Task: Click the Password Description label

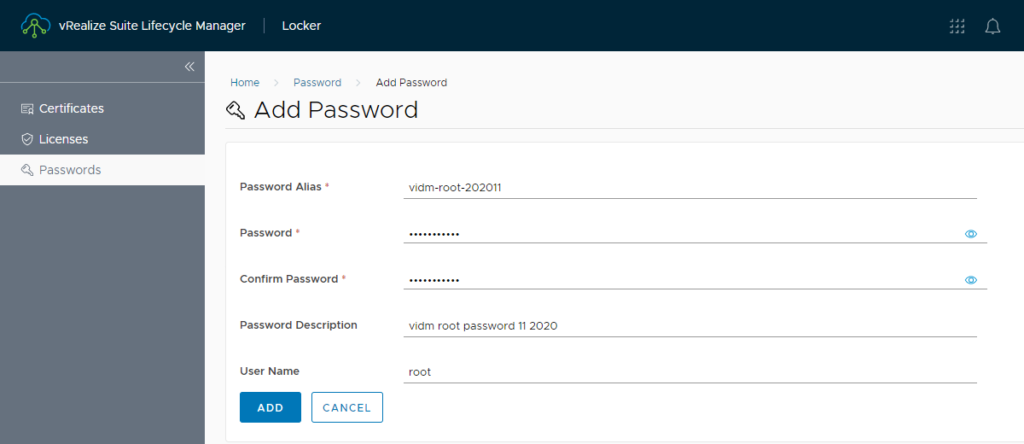Action: [298, 325]
